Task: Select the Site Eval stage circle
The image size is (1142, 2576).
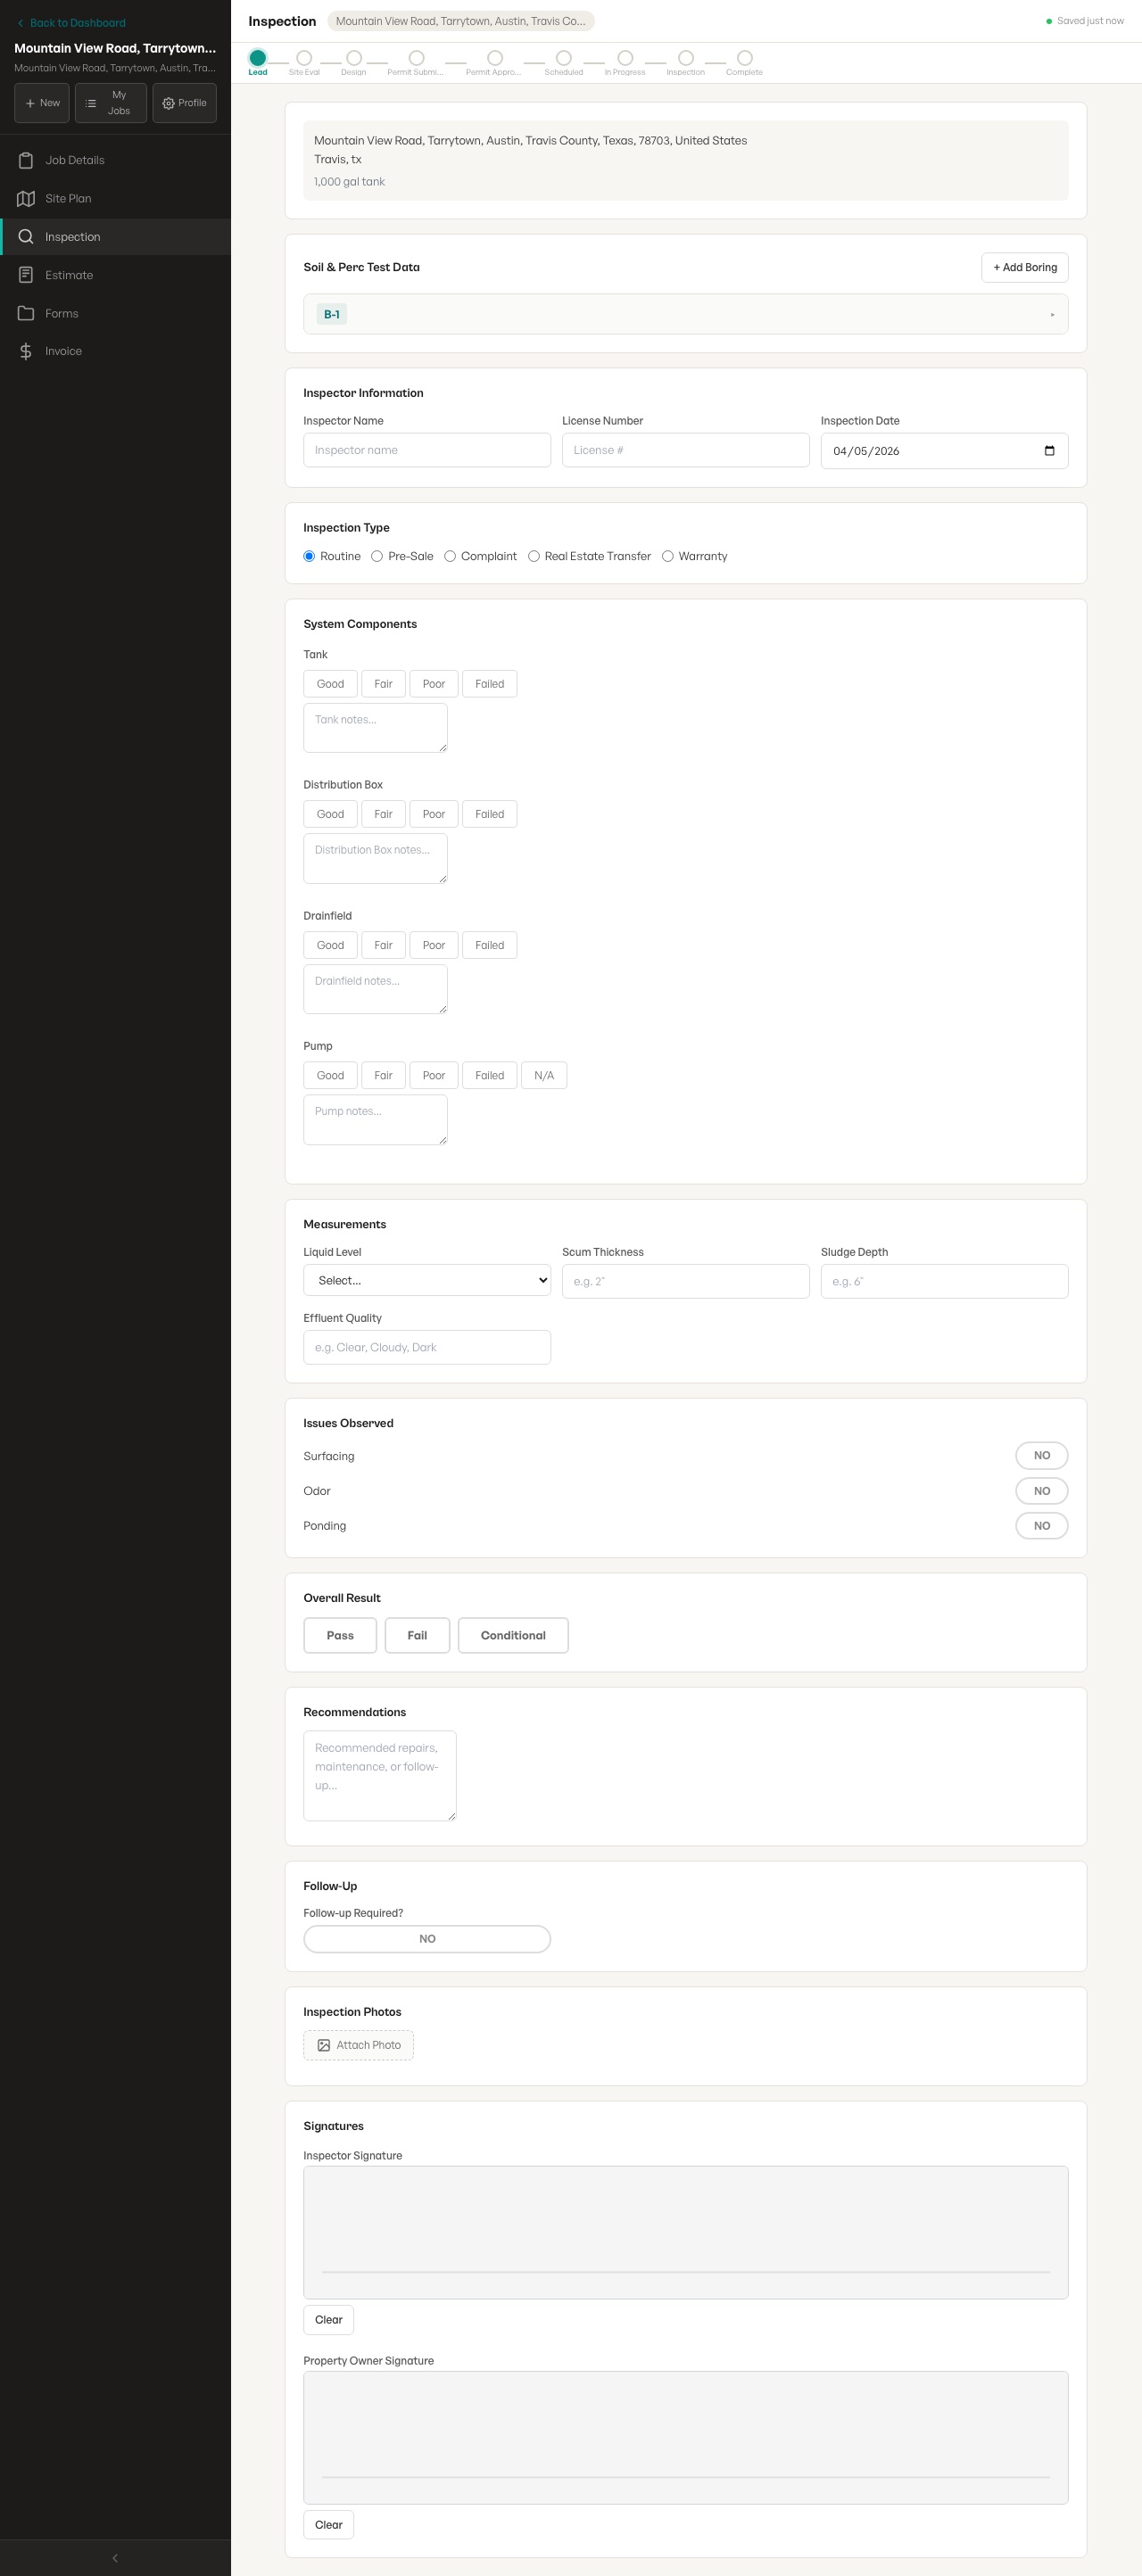Action: pos(304,58)
